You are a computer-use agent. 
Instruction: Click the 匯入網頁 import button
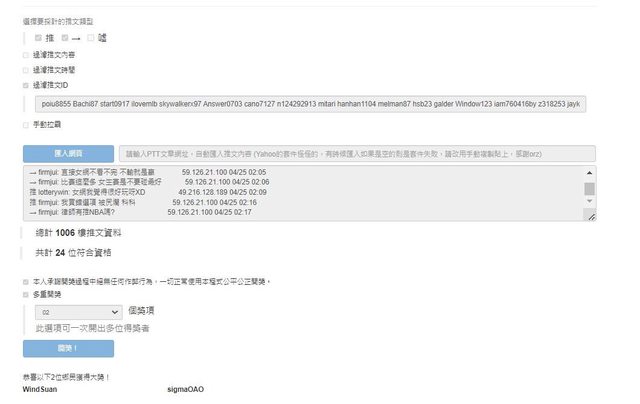(68, 154)
